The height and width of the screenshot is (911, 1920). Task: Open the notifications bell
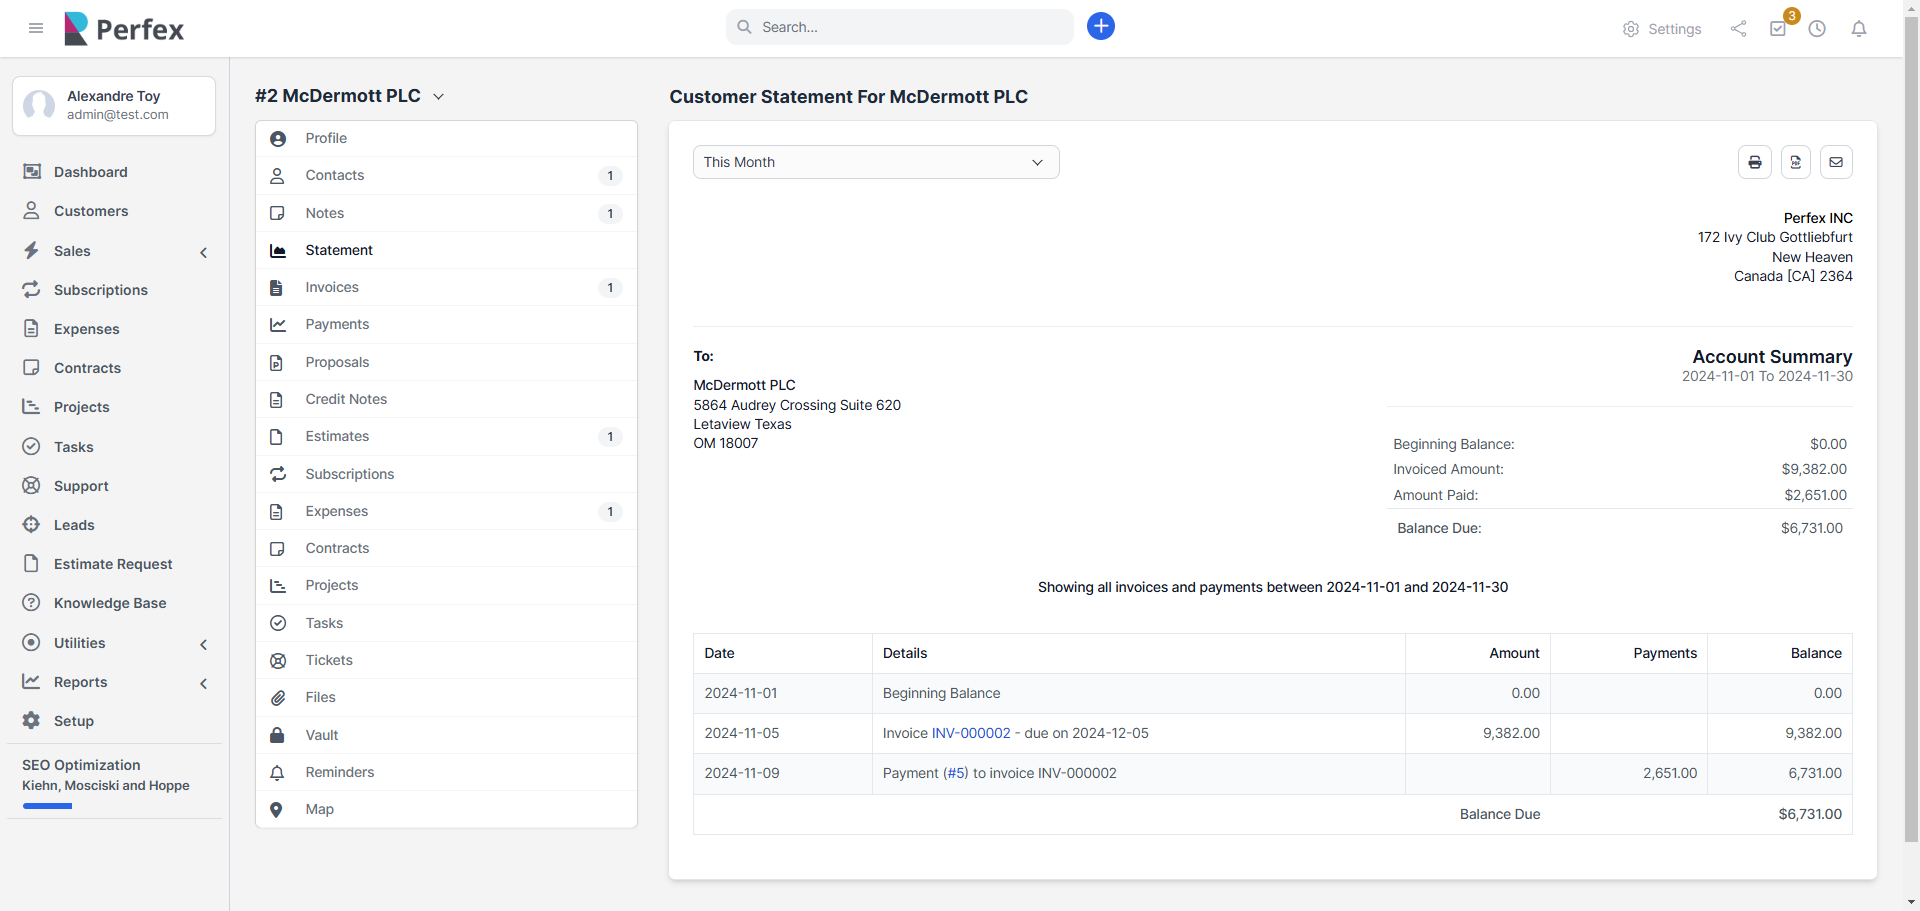click(1858, 29)
